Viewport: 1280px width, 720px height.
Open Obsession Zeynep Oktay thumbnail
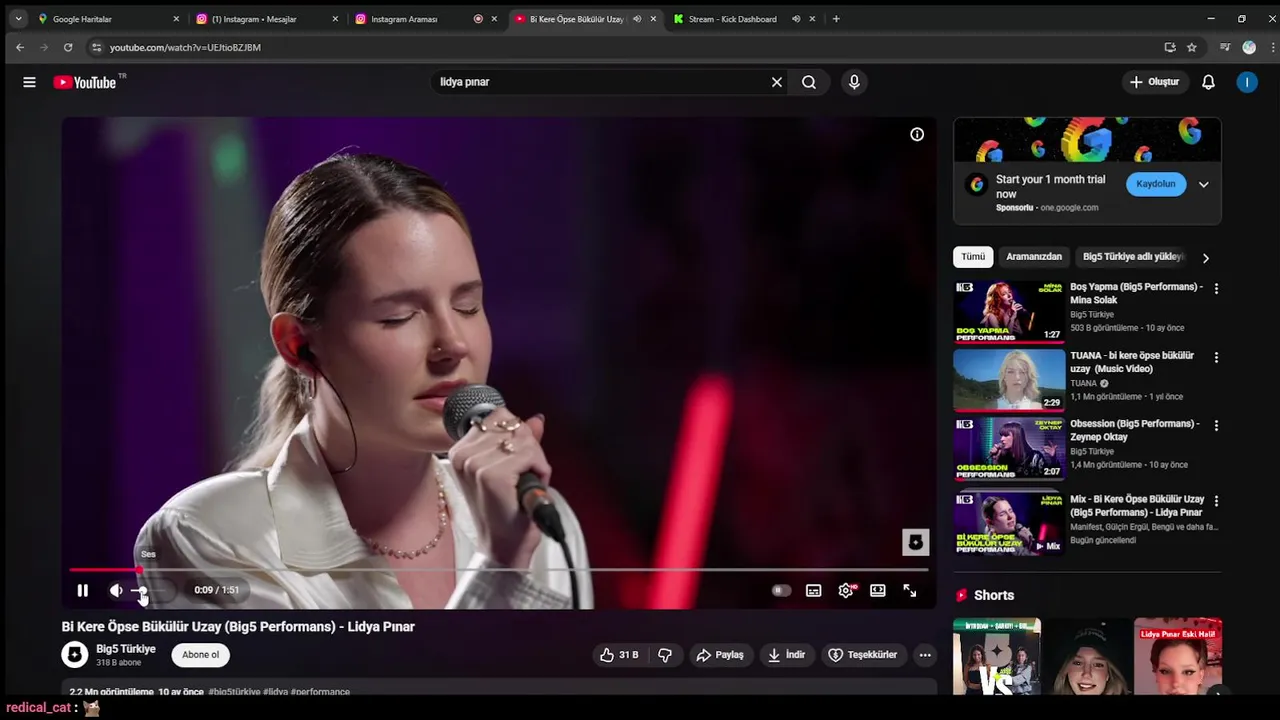[x=1009, y=448]
